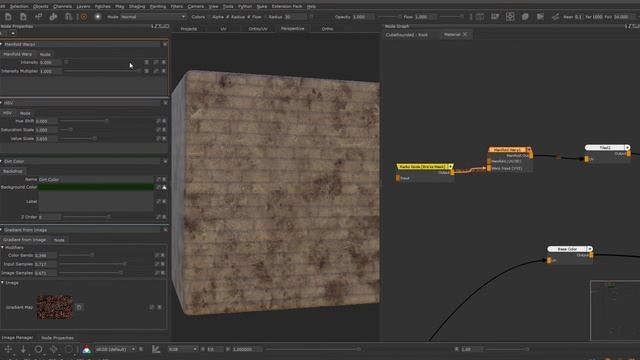Image resolution: width=640 pixels, height=360 pixels.
Task: Open the Image Manager tab
Action: point(18,338)
